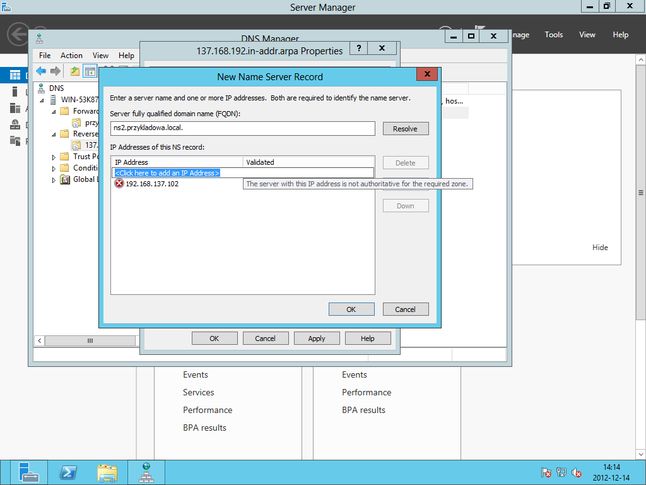Select the File and Storage Services sidebar icon
Image resolution: width=646 pixels, height=485 pixels.
(x=15, y=141)
